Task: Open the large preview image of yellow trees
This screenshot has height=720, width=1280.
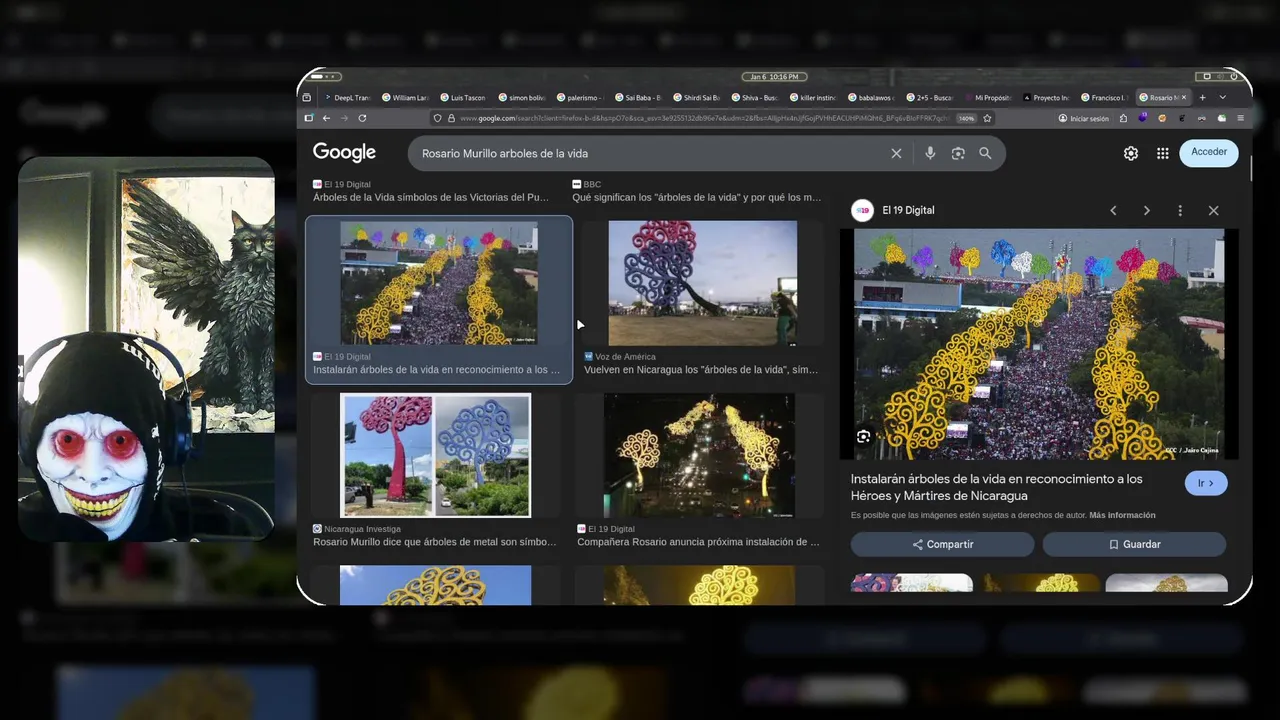Action: tap(1039, 344)
